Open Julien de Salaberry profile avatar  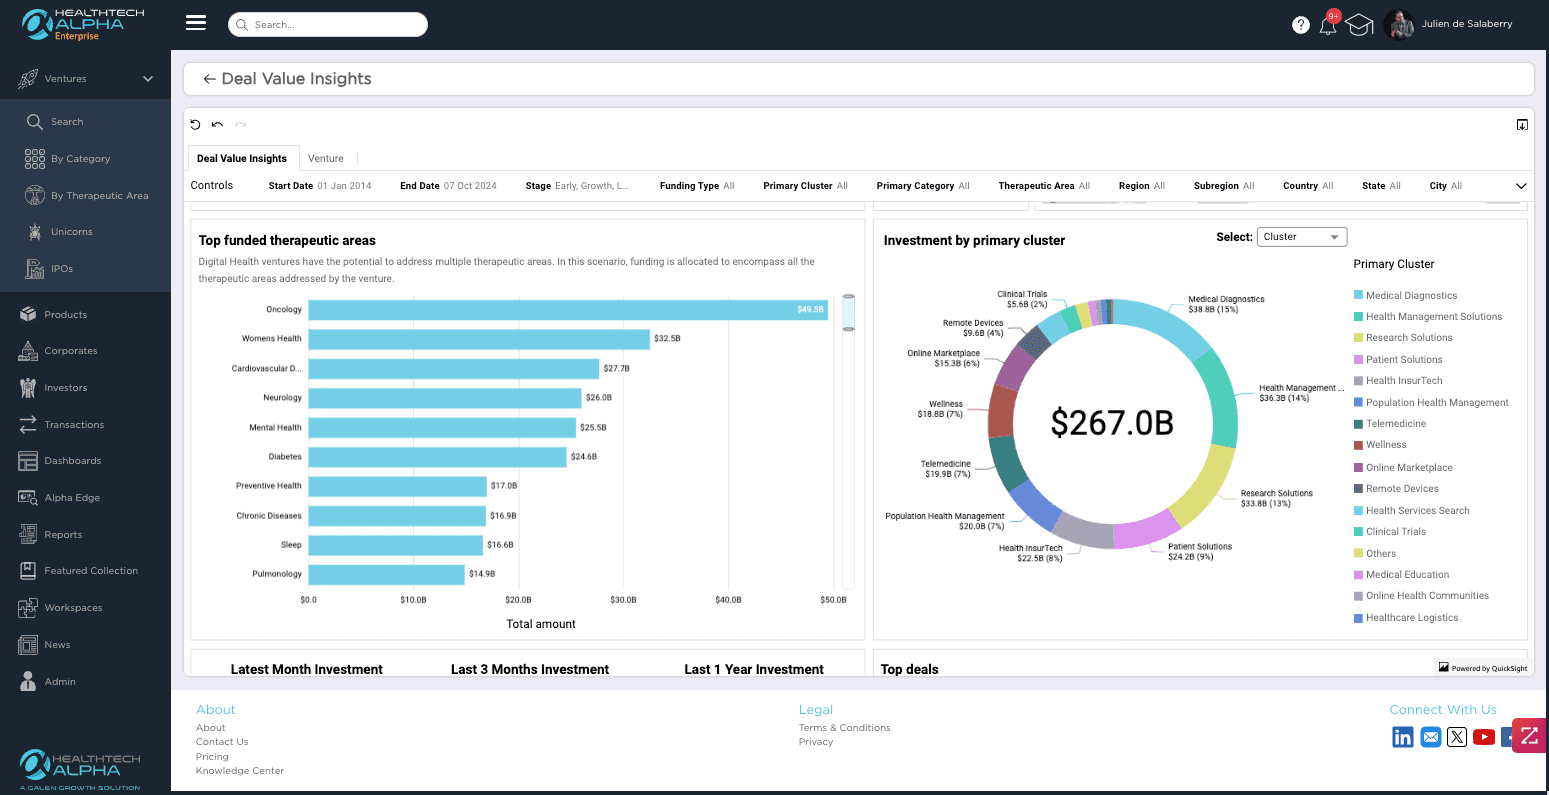tap(1400, 25)
